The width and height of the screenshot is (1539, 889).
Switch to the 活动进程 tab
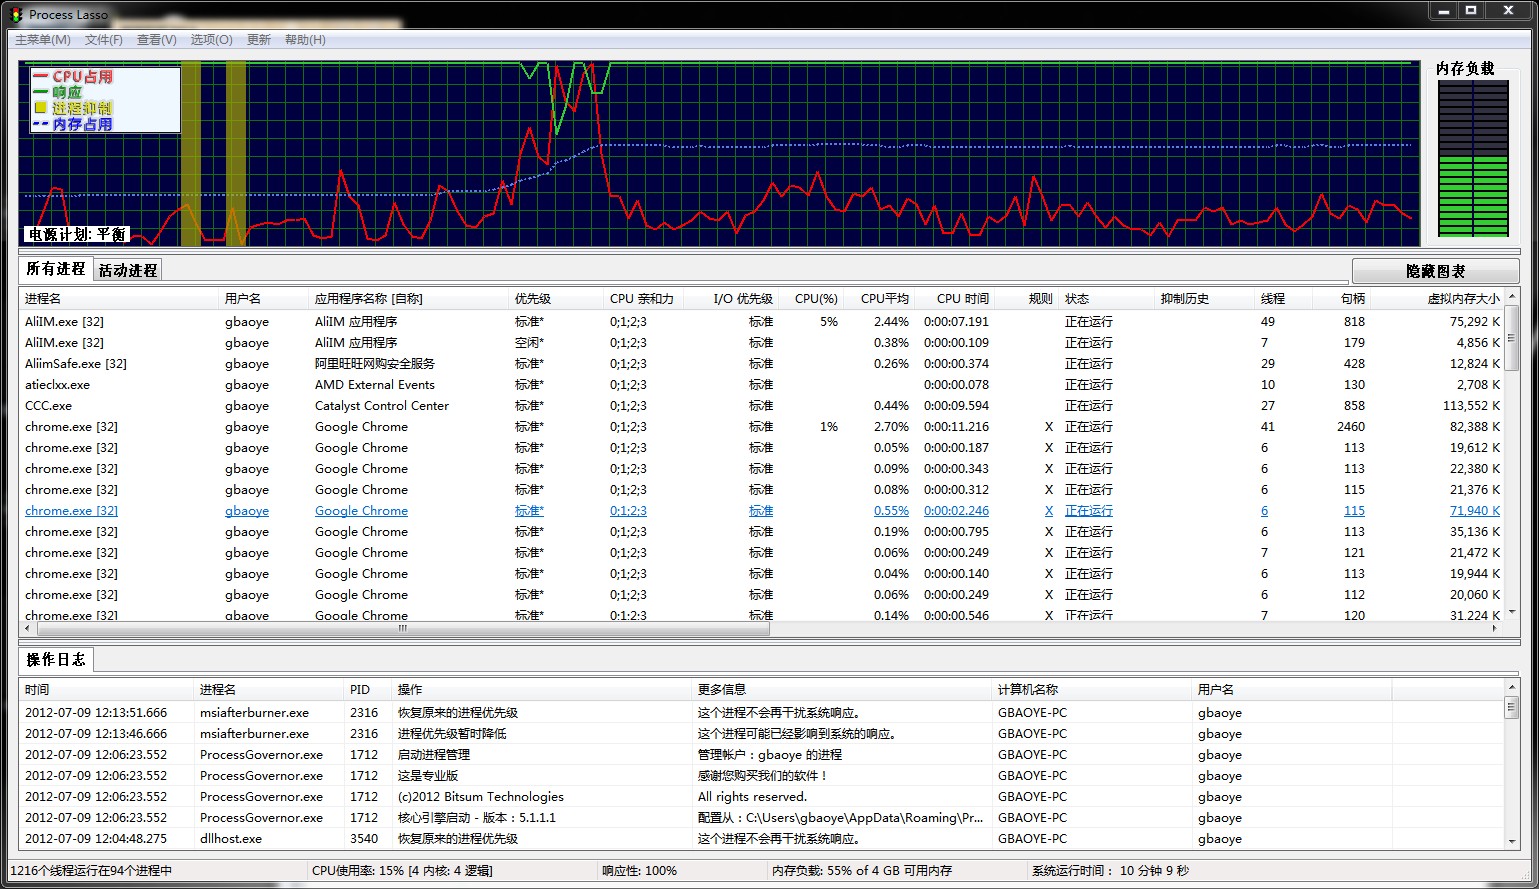click(x=128, y=270)
